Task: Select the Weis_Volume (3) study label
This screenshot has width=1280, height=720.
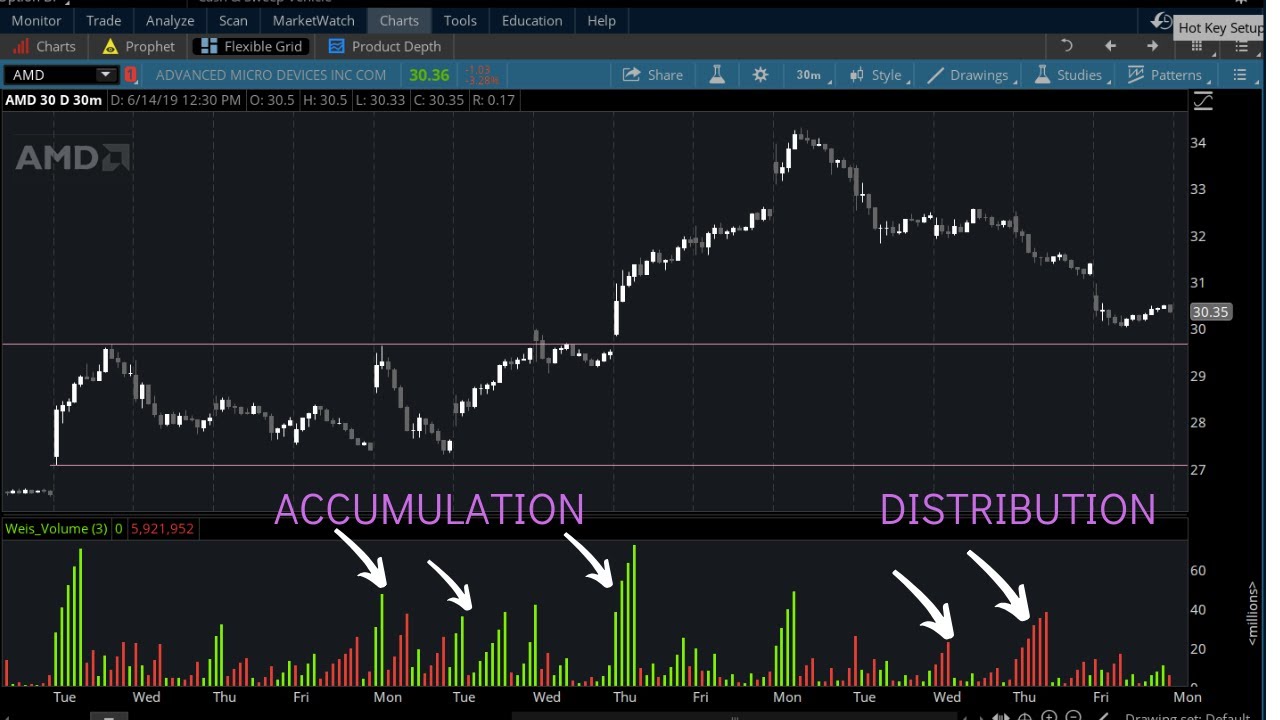Action: (57, 528)
